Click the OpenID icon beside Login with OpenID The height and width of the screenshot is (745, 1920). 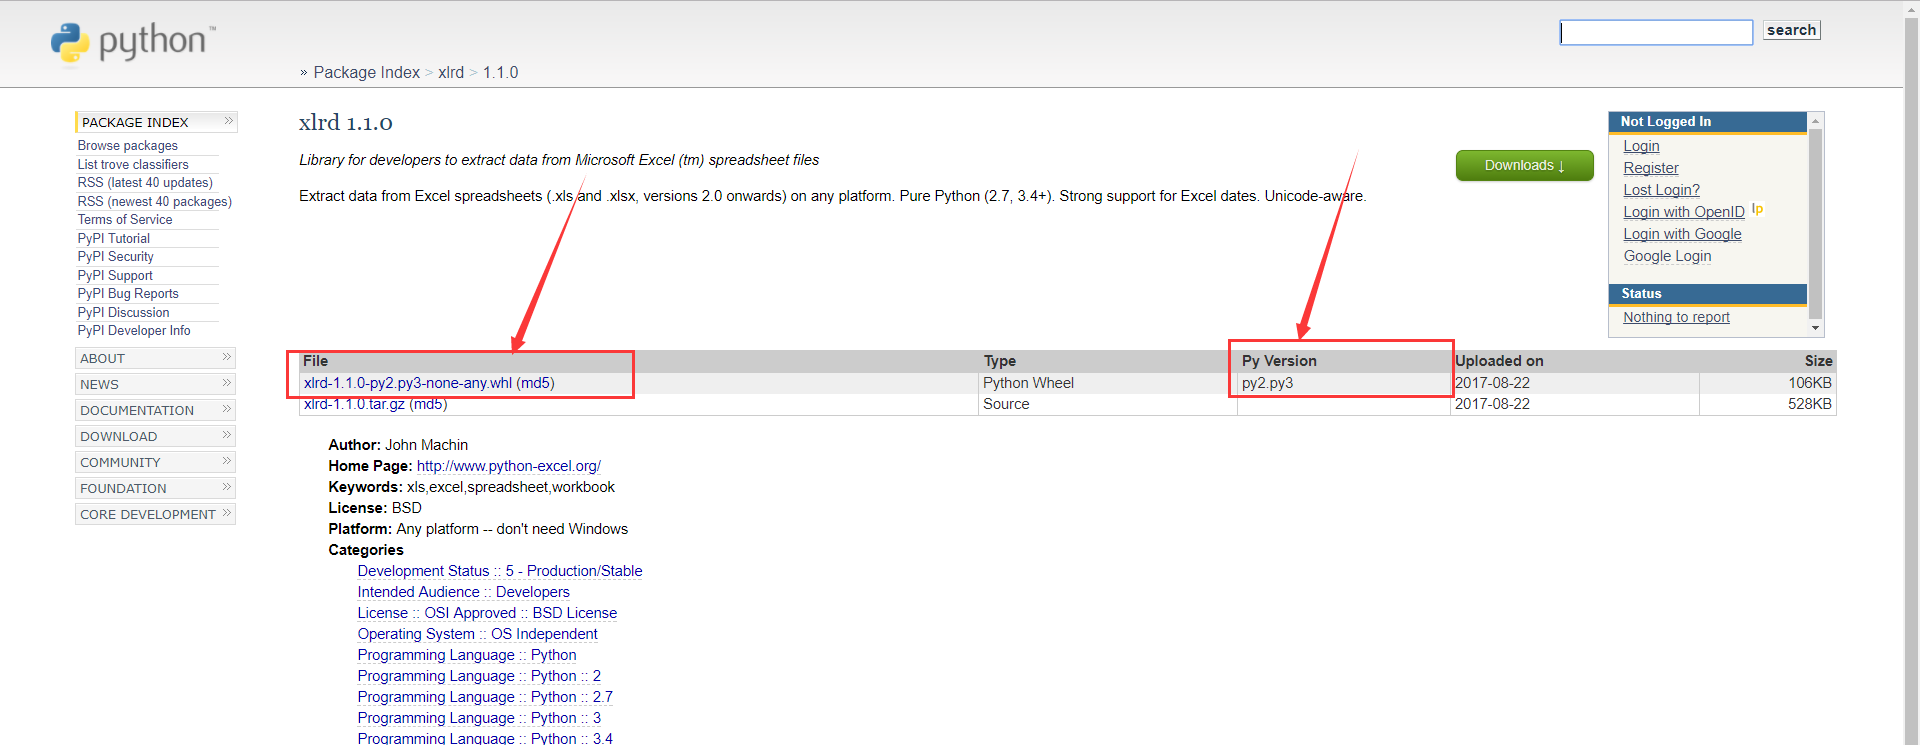click(x=1757, y=209)
